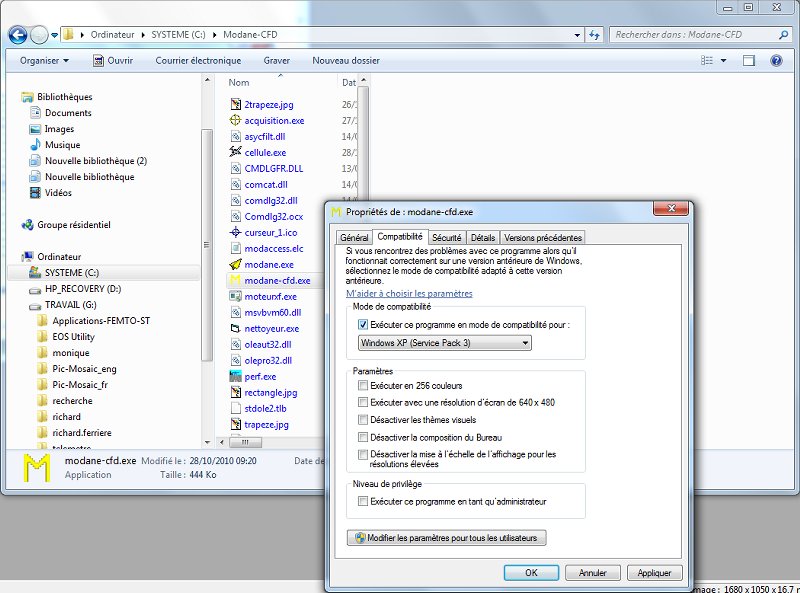Click the Musique library icon
800x593 pixels.
pyautogui.click(x=35, y=144)
